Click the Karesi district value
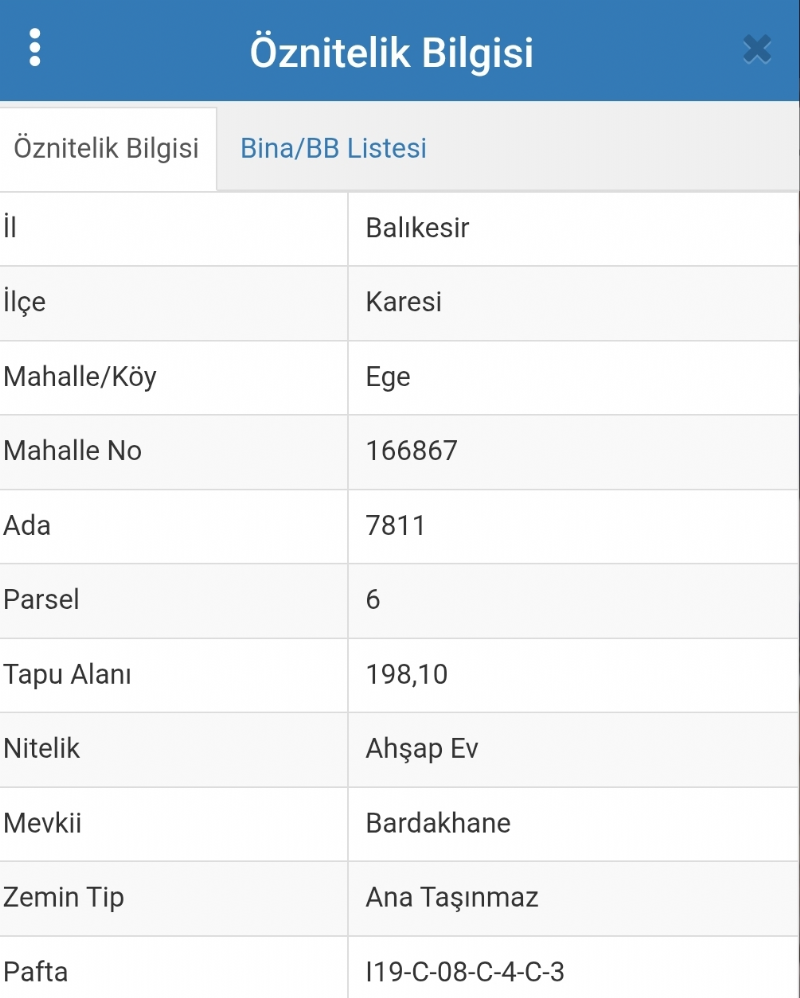800x998 pixels. [404, 302]
